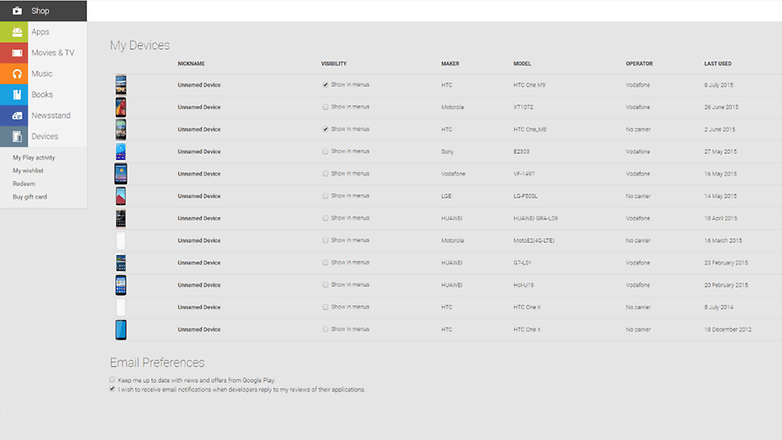This screenshot has height=440, width=782.
Task: Click the LG-F500L device thumbnail
Action: point(121,196)
